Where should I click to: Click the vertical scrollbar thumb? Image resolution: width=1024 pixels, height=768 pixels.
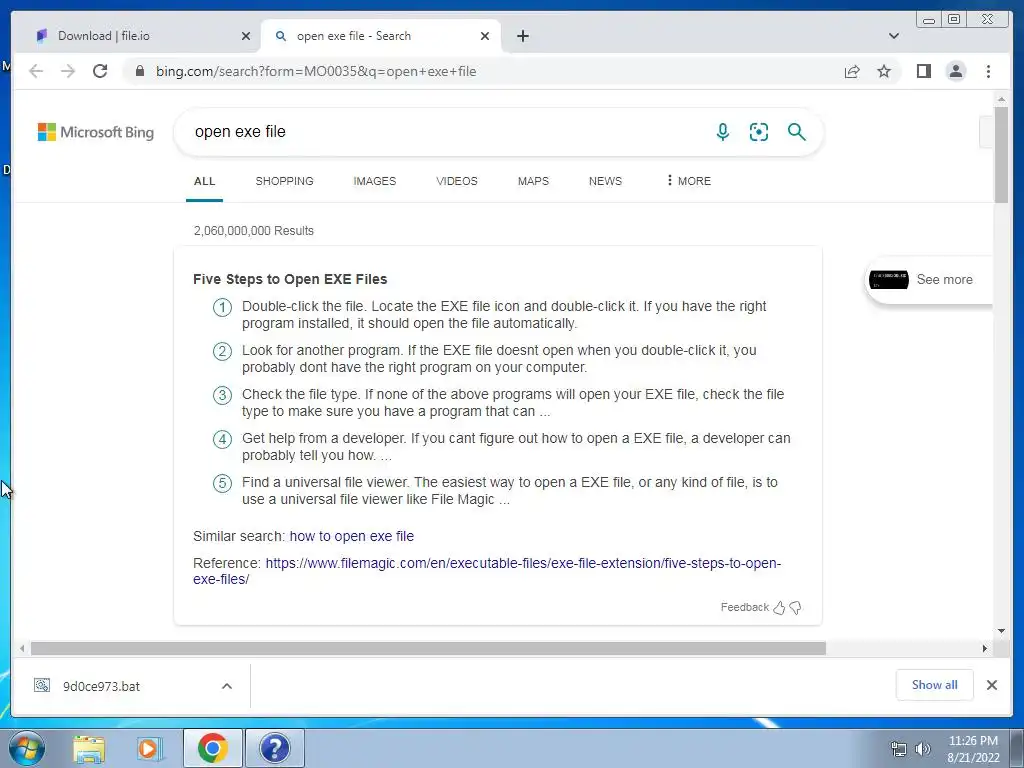(x=1001, y=154)
